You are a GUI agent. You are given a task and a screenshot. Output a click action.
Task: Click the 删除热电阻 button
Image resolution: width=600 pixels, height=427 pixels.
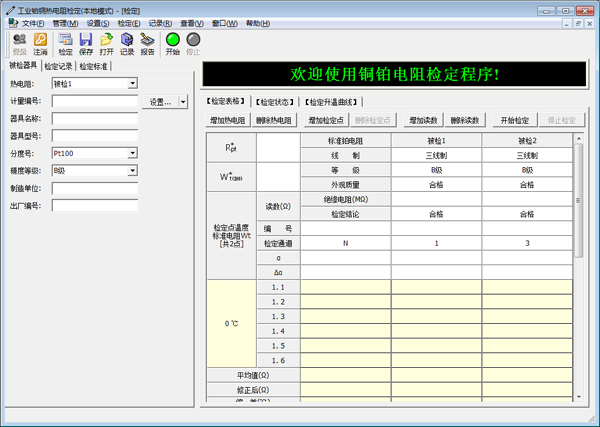pos(274,120)
